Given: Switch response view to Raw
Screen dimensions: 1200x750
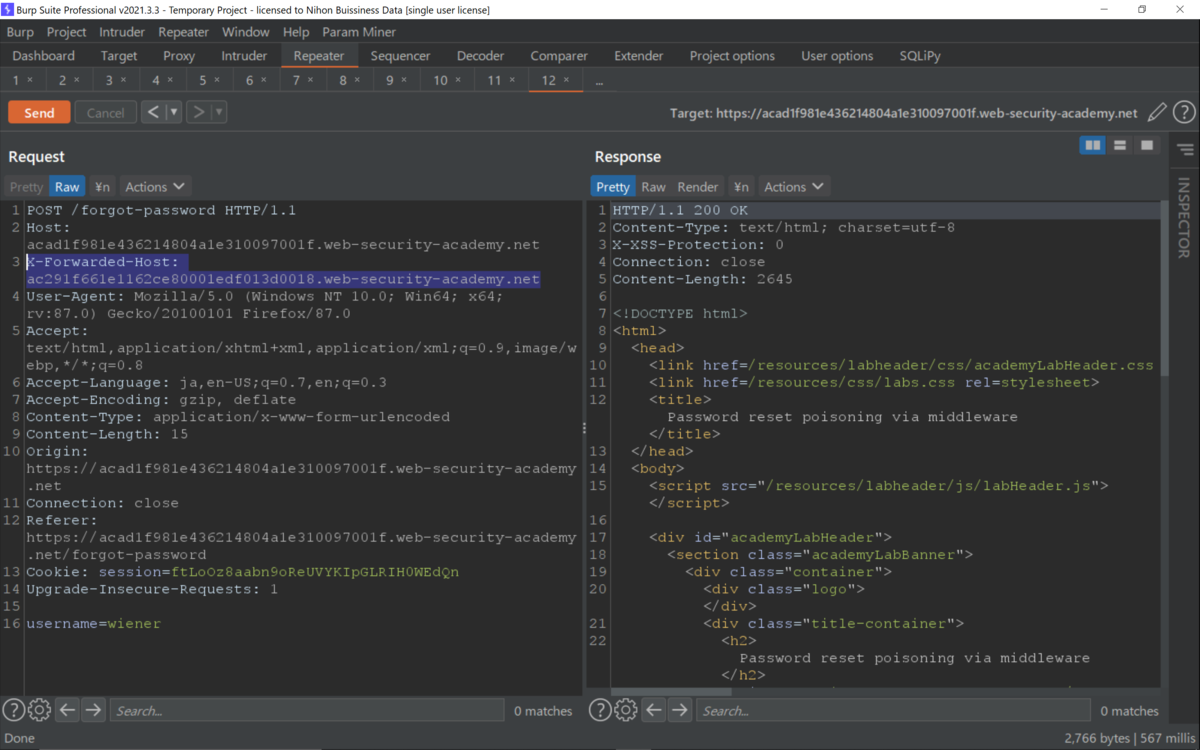Looking at the screenshot, I should pyautogui.click(x=654, y=187).
